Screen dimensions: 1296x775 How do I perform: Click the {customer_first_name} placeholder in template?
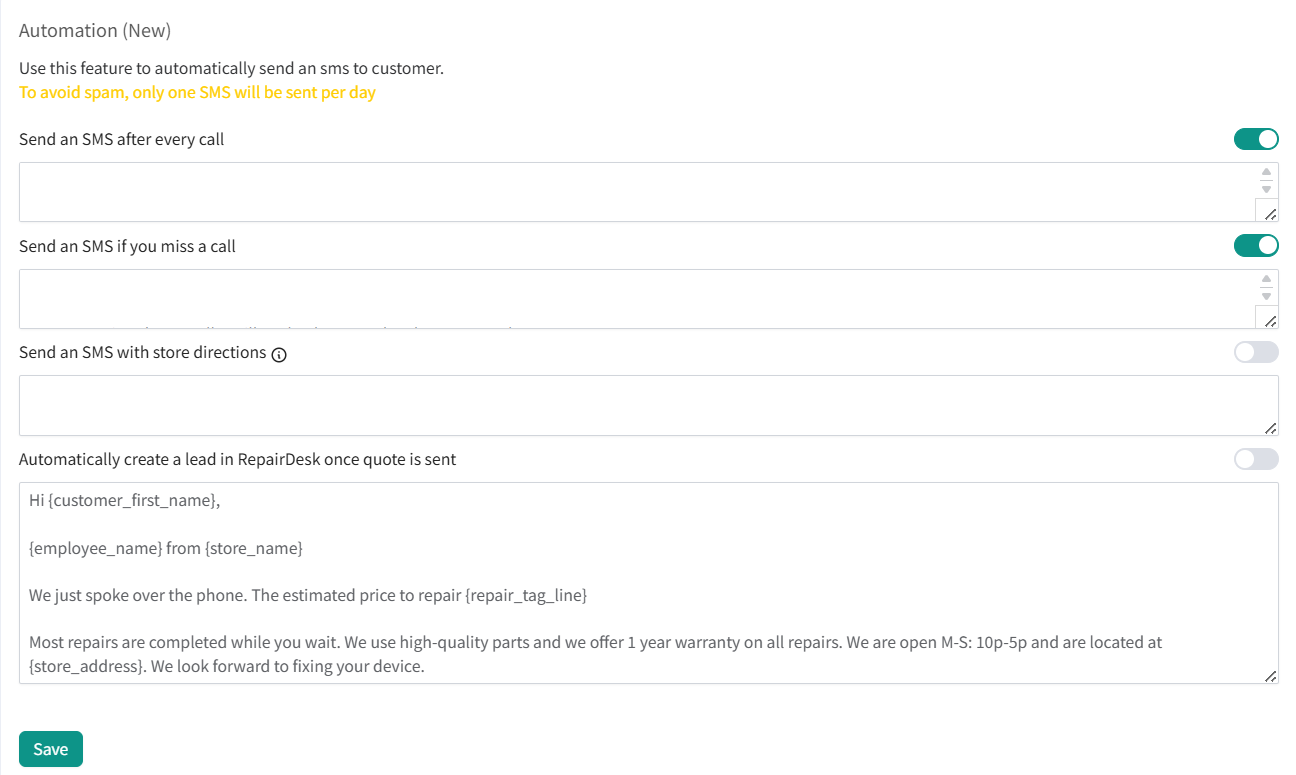click(x=132, y=501)
